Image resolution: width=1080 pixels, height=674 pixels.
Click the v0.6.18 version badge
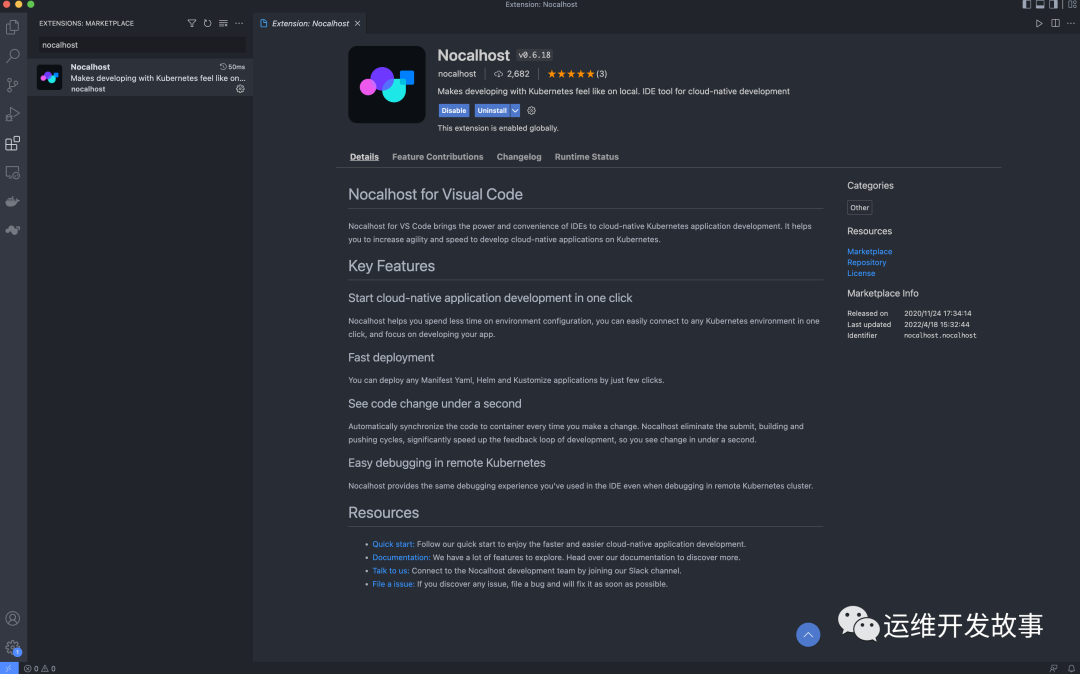tap(534, 55)
